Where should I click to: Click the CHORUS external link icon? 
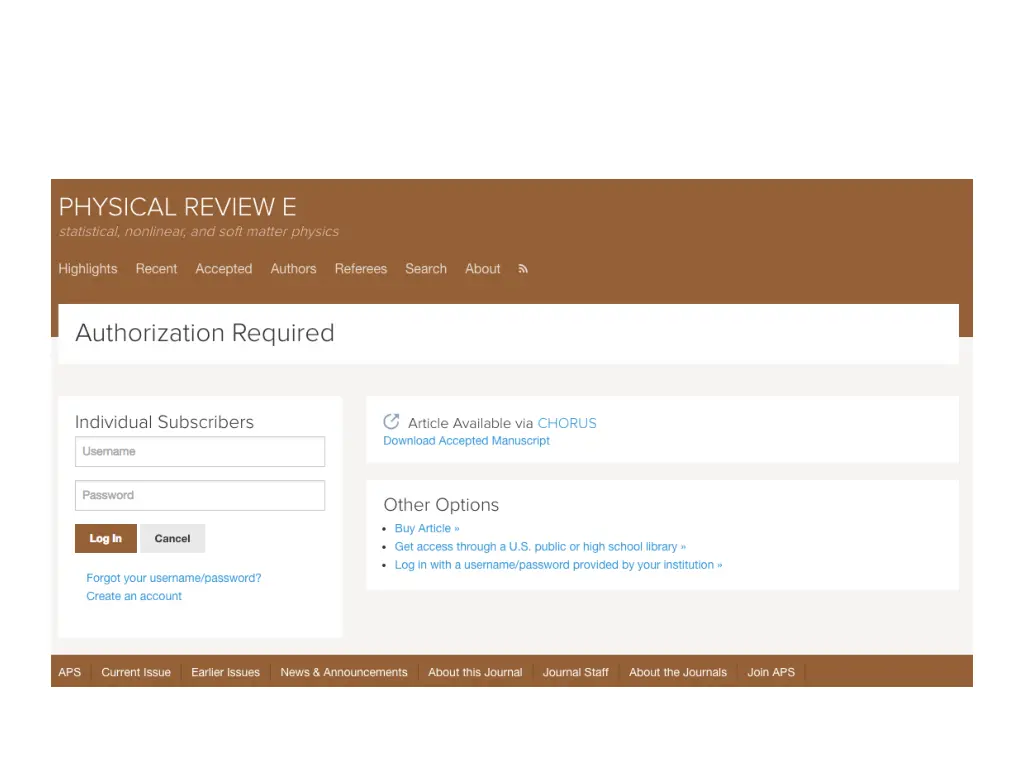coord(391,422)
